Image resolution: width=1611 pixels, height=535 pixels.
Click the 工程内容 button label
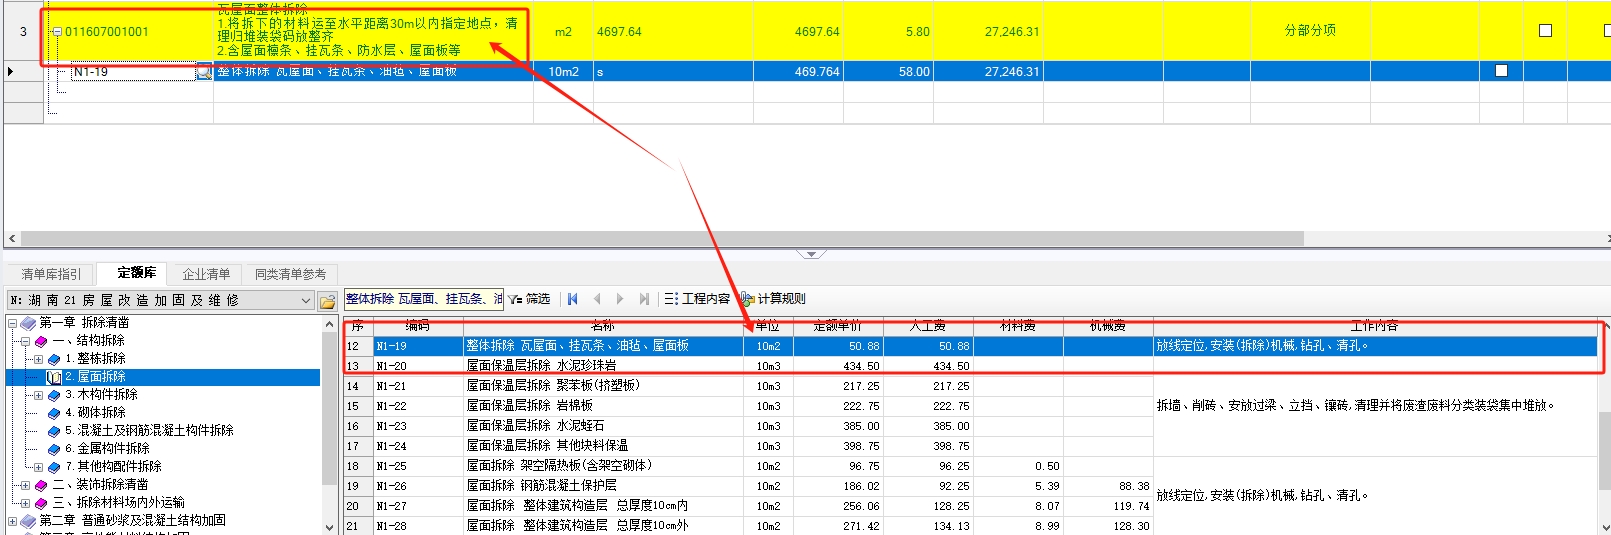(706, 299)
